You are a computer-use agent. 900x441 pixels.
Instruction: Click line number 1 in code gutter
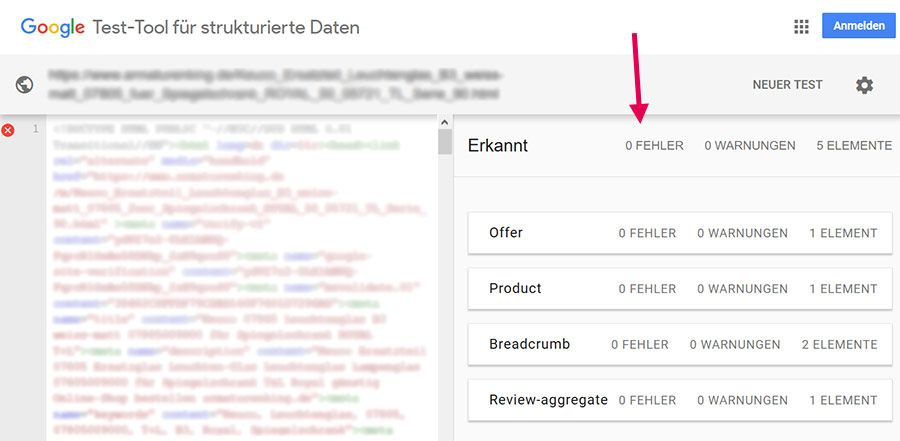coord(36,129)
